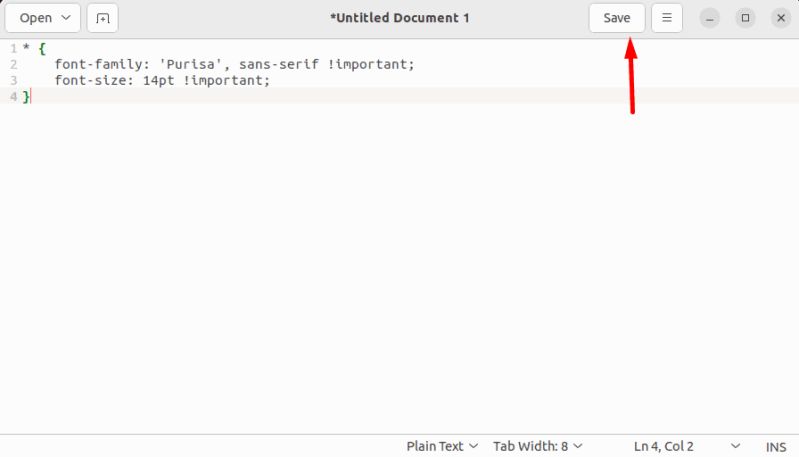This screenshot has height=457, width=799.
Task: Click line number 2 in the gutter
Action: [x=13, y=65]
